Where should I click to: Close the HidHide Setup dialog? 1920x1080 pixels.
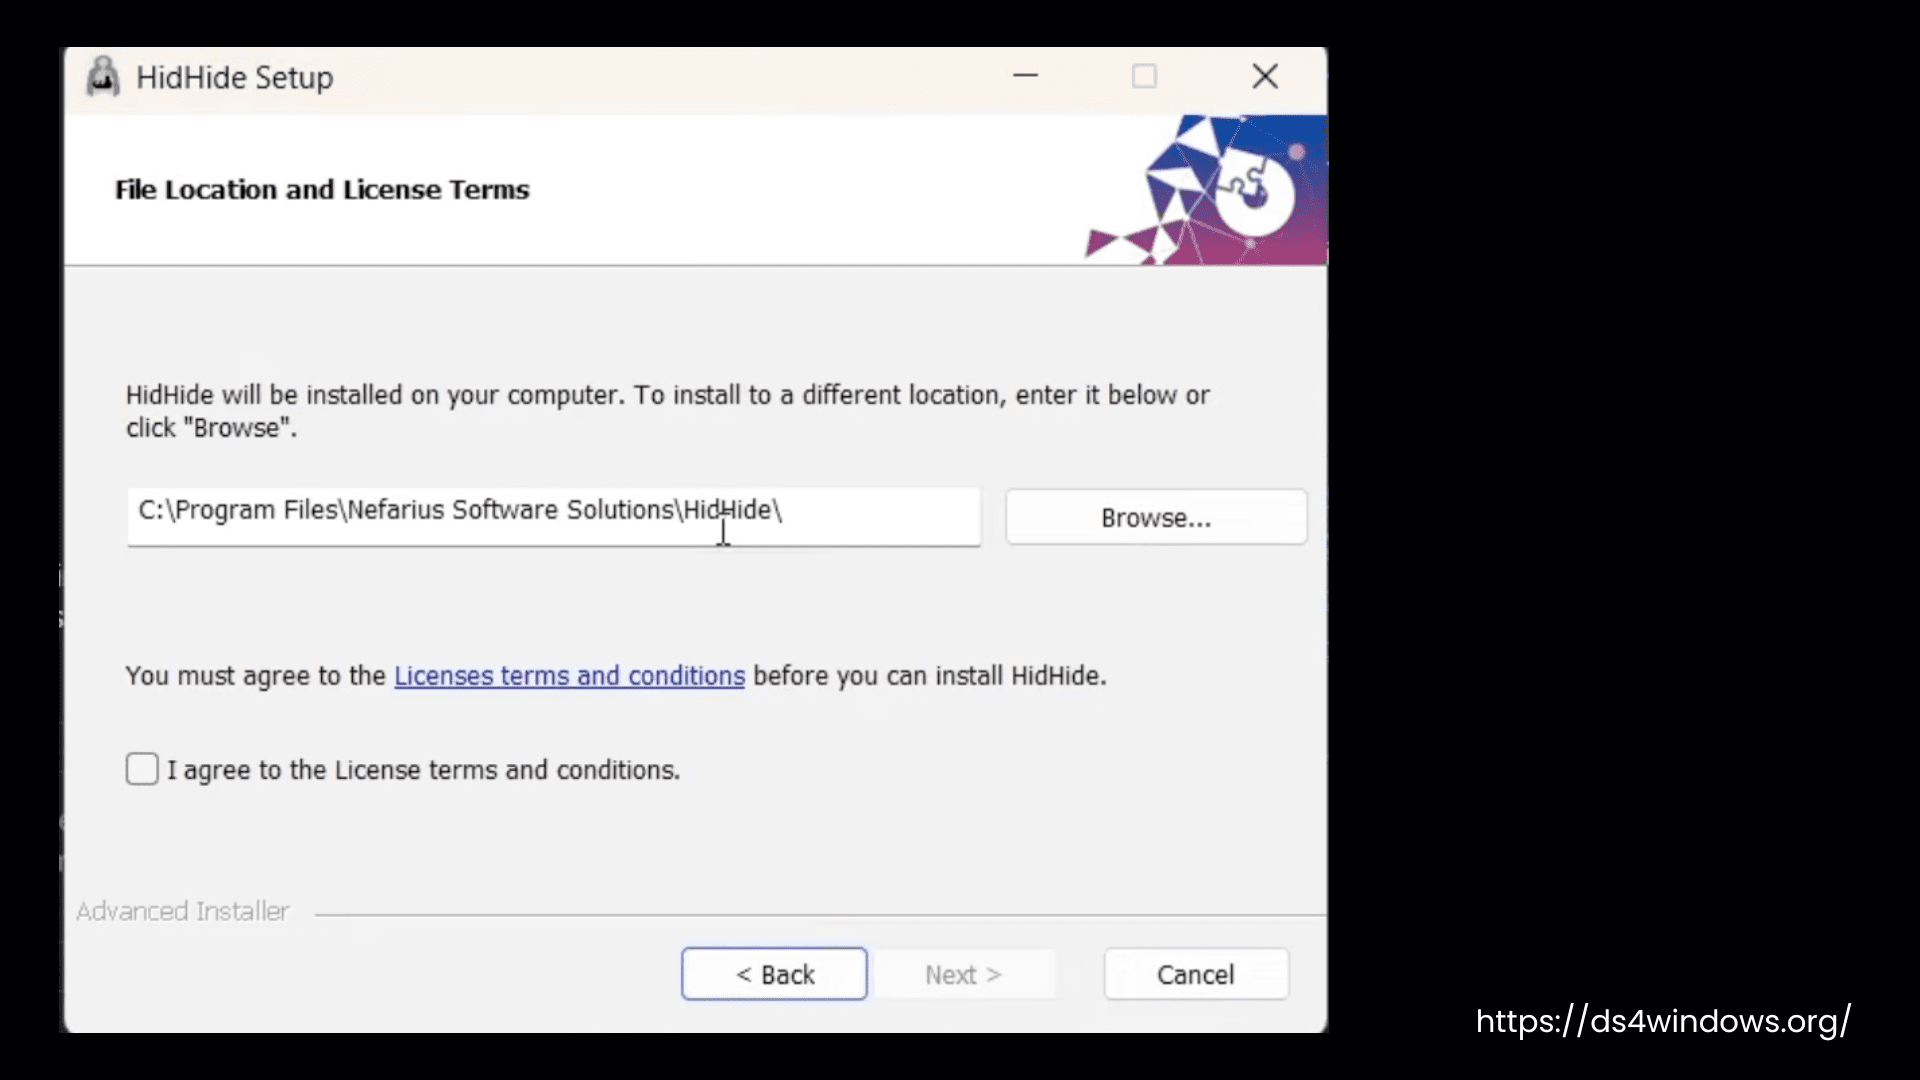point(1265,76)
